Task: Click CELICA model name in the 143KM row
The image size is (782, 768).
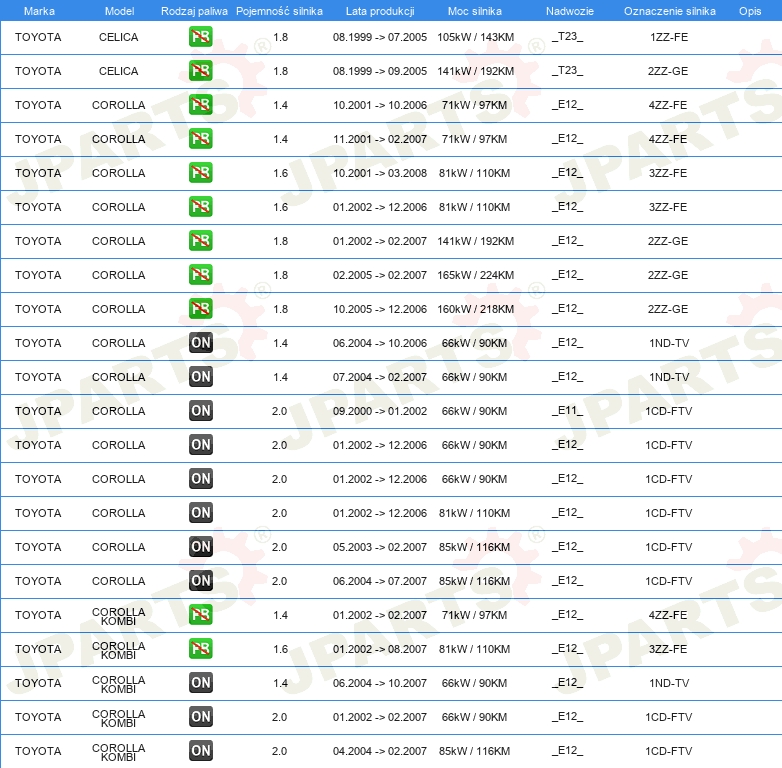Action: pos(118,37)
